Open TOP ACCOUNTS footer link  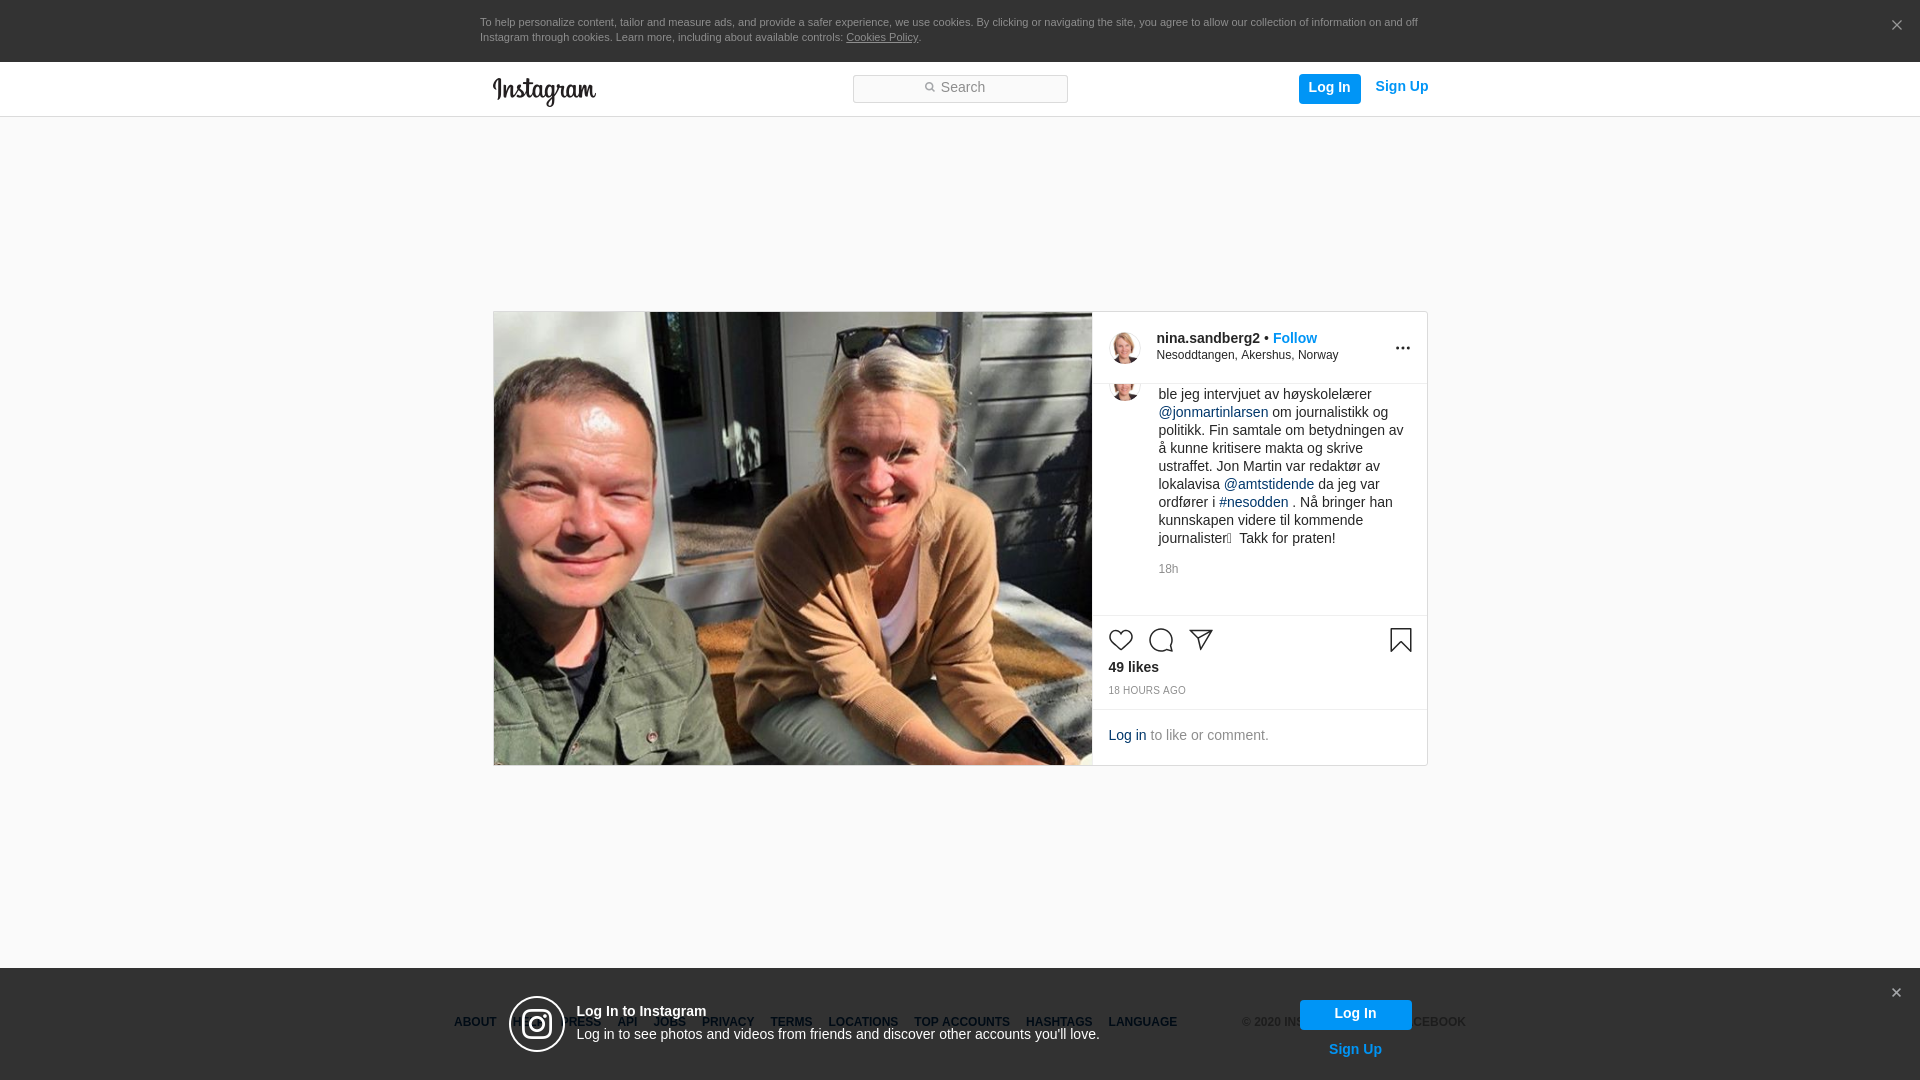coord(962,1022)
